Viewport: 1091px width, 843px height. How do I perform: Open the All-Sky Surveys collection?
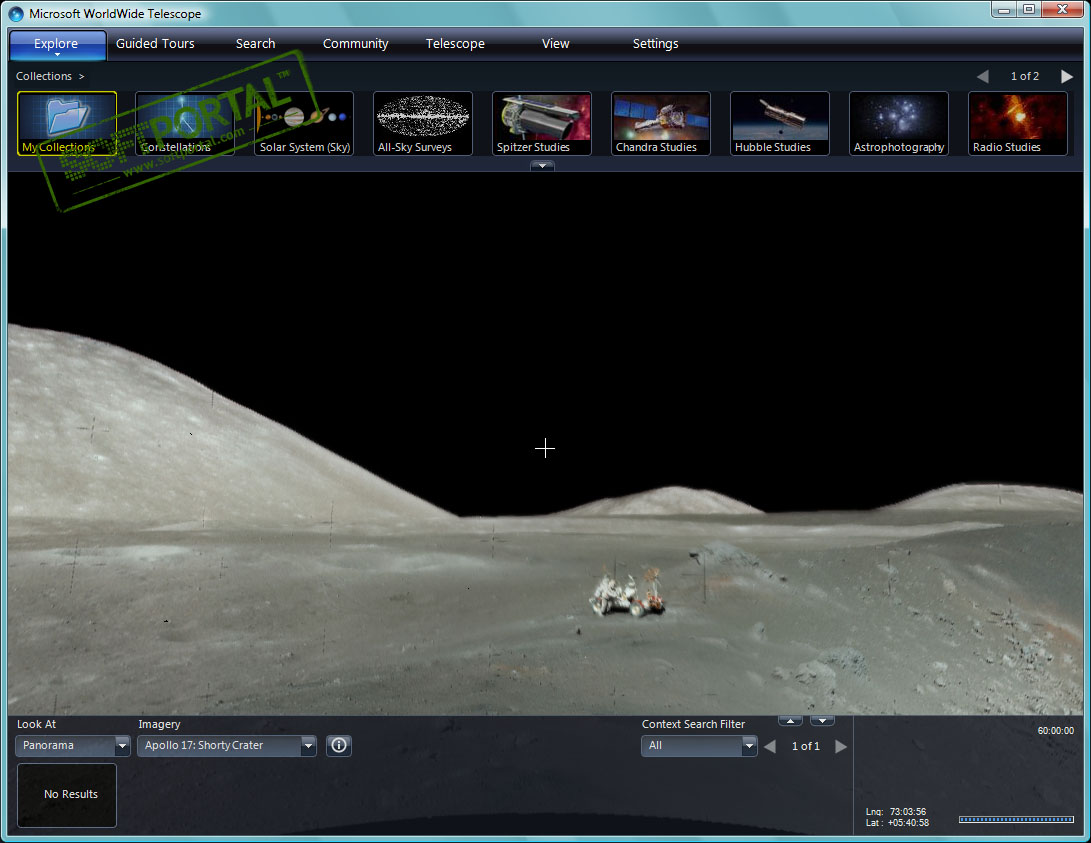[x=423, y=123]
